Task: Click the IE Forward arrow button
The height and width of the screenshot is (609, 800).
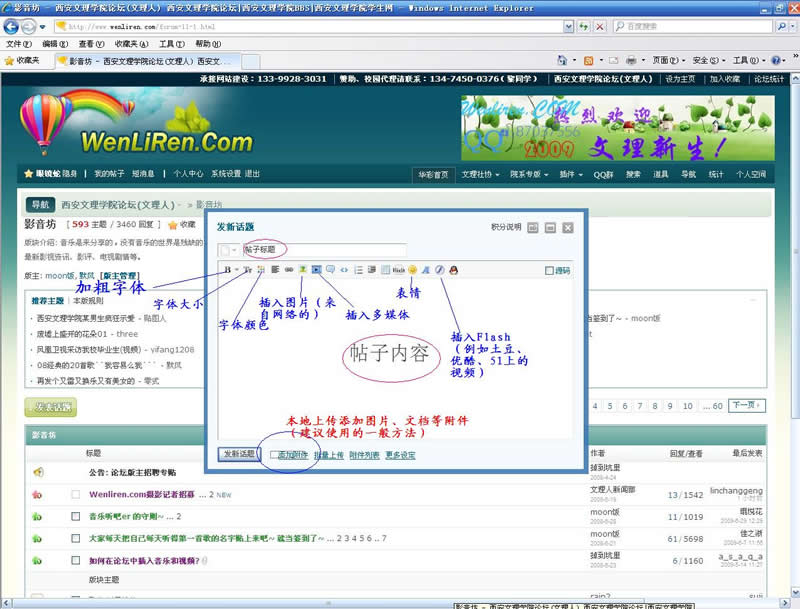Action: pyautogui.click(x=29, y=26)
